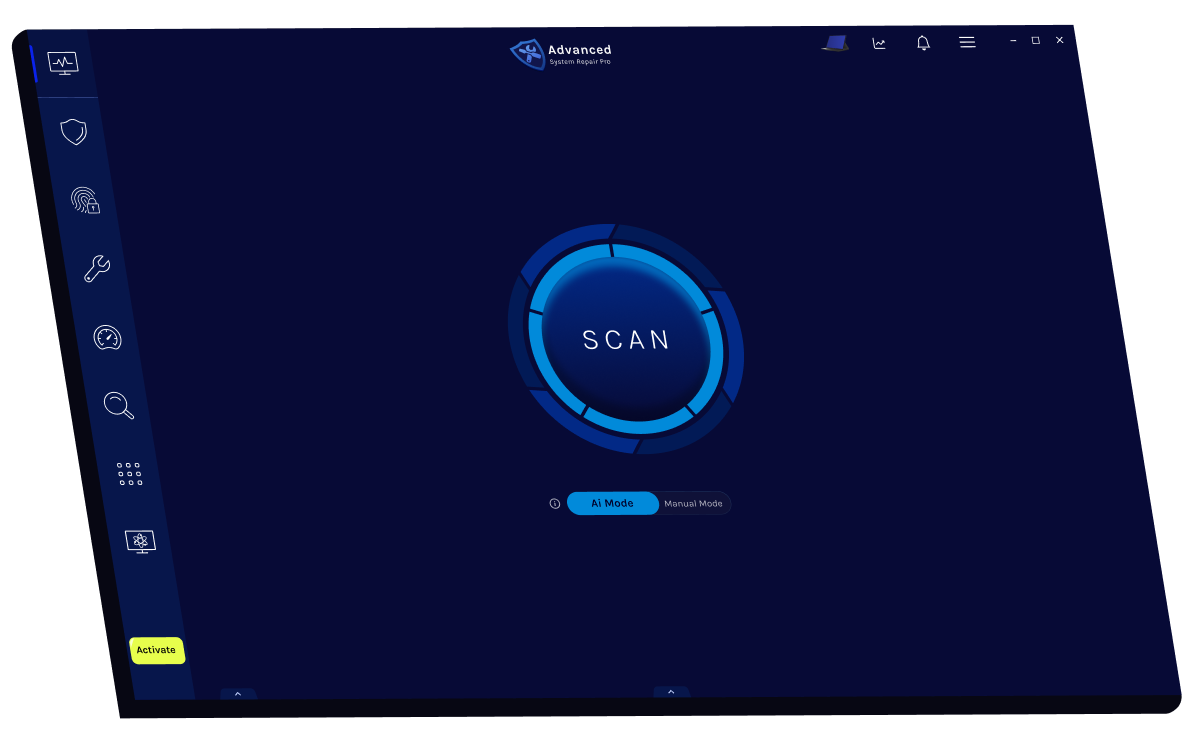Click the Advanced System Repair Pro logo

pos(561,53)
